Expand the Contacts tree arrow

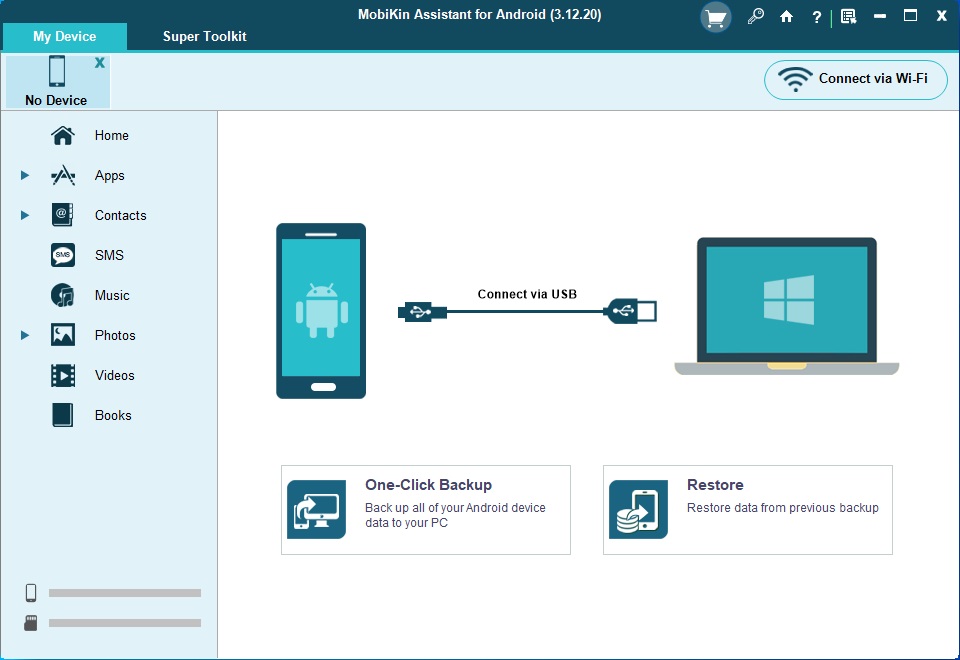[25, 215]
